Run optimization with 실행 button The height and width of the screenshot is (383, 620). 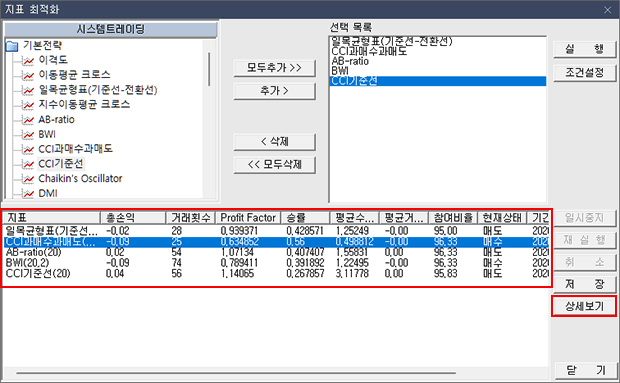tap(584, 50)
